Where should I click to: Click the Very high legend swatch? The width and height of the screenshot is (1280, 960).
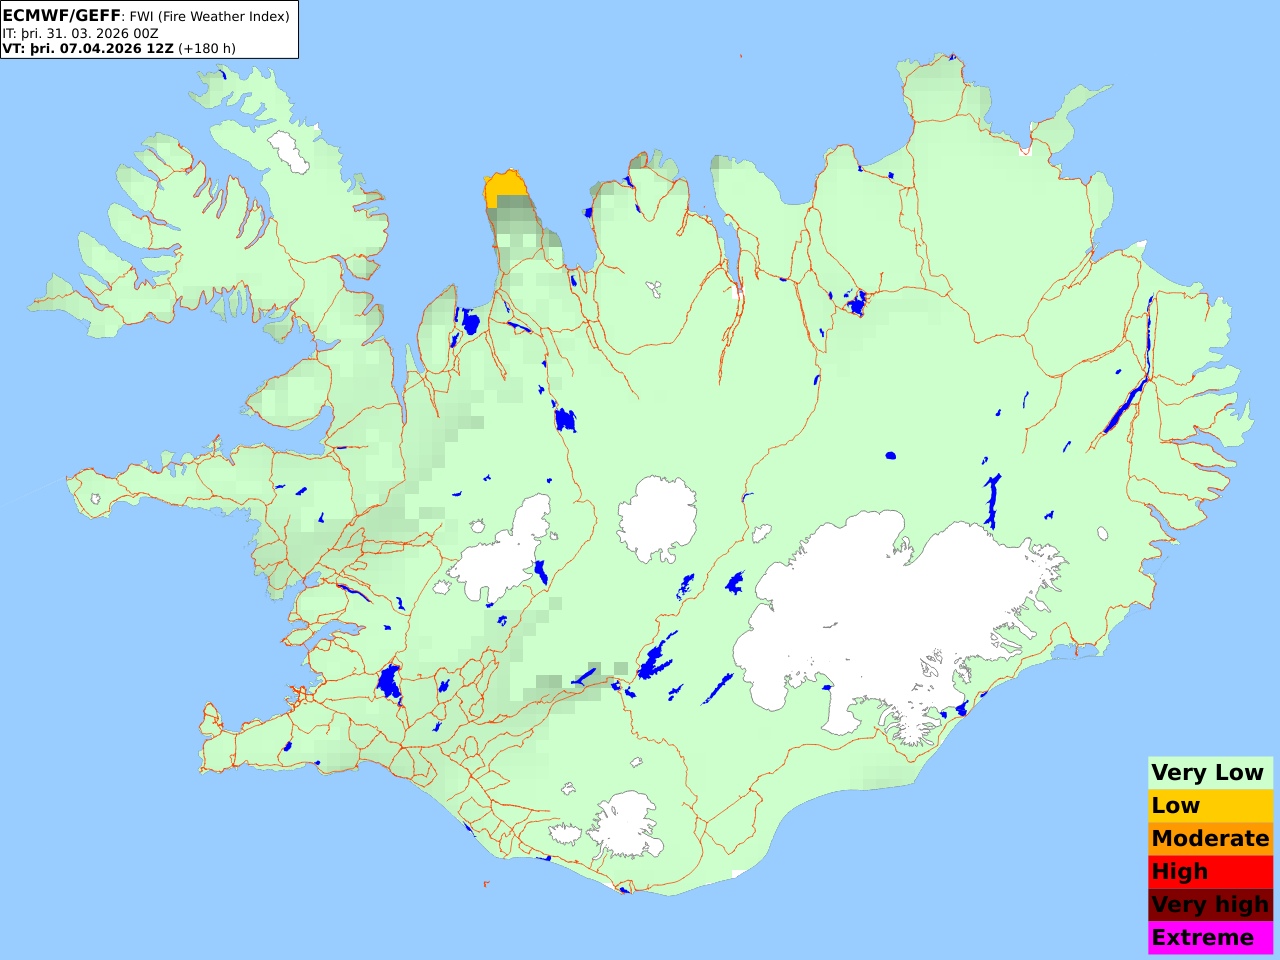[1210, 904]
